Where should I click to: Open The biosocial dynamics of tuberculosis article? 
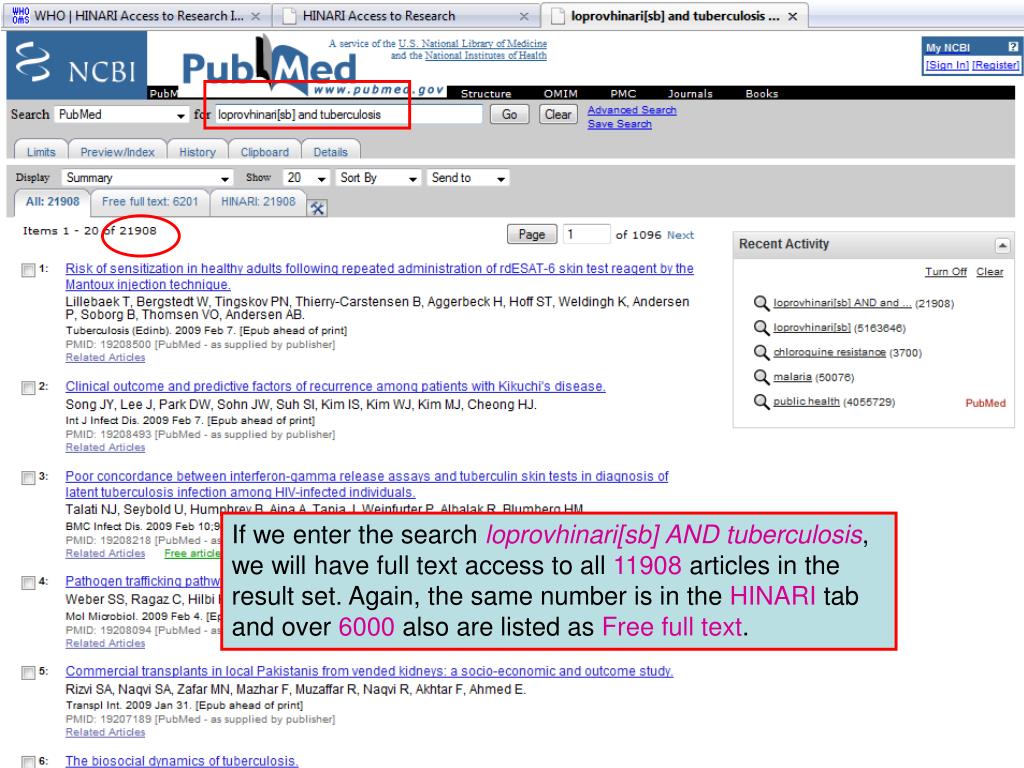coord(182,761)
